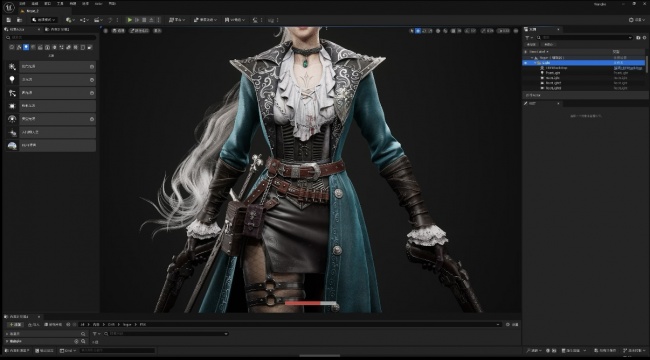
Task: Click the Stop simulation button in toolbar
Action: pos(144,20)
